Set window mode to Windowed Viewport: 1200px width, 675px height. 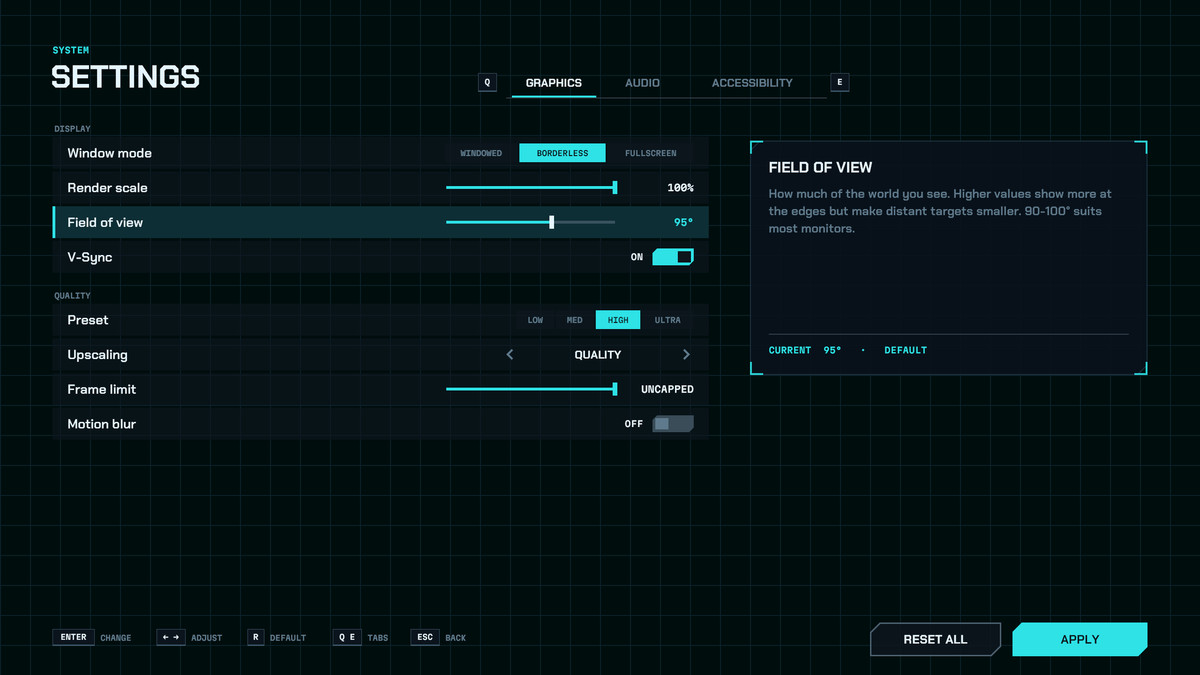click(x=481, y=153)
